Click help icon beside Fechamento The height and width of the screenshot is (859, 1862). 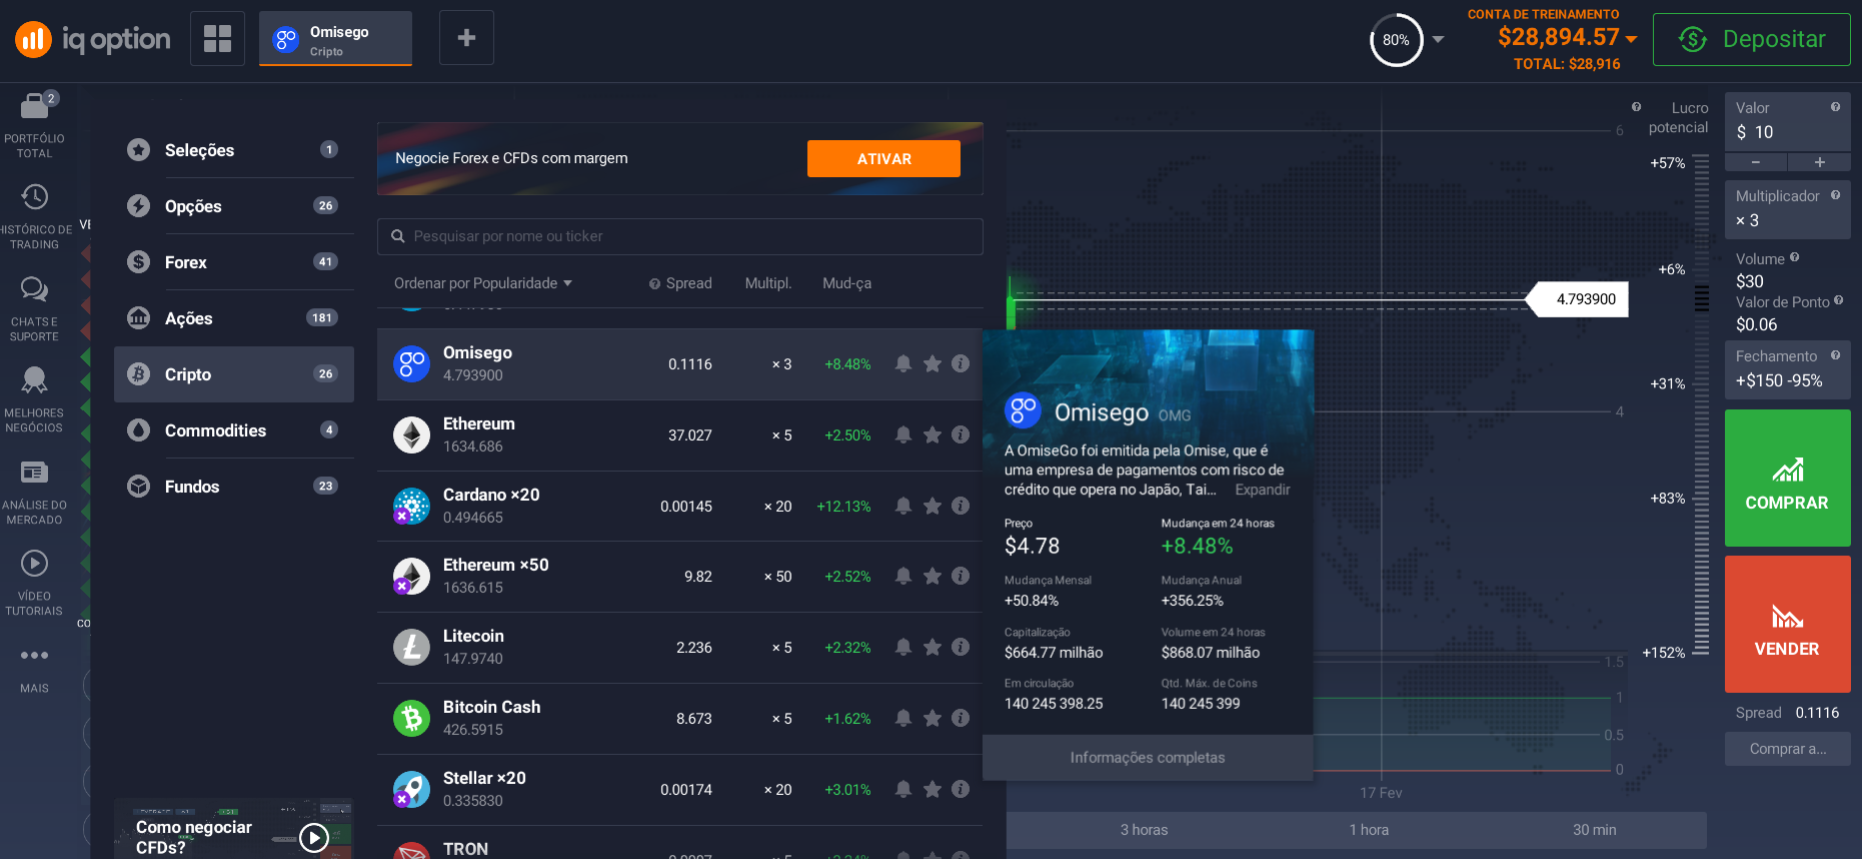point(1835,355)
